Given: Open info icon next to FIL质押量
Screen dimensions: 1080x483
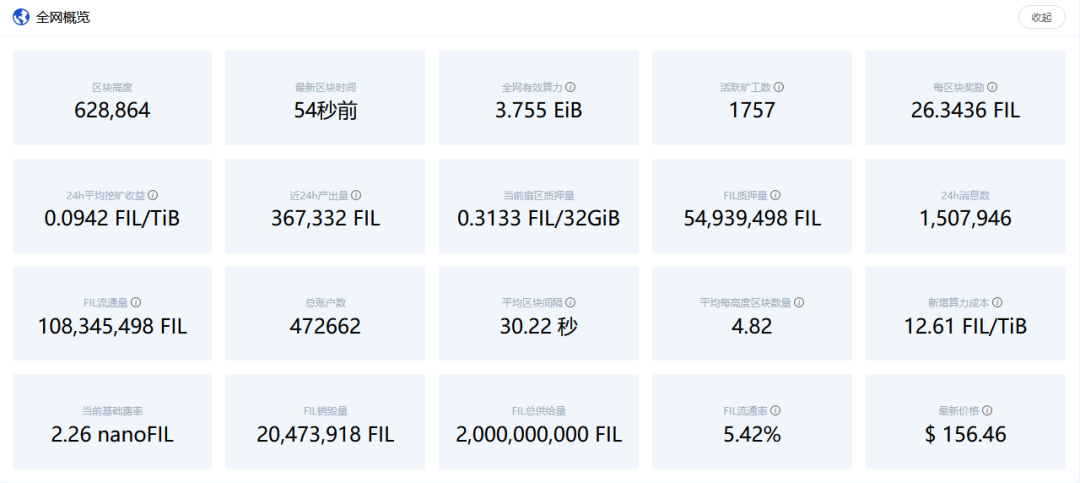Looking at the screenshot, I should pos(776,196).
